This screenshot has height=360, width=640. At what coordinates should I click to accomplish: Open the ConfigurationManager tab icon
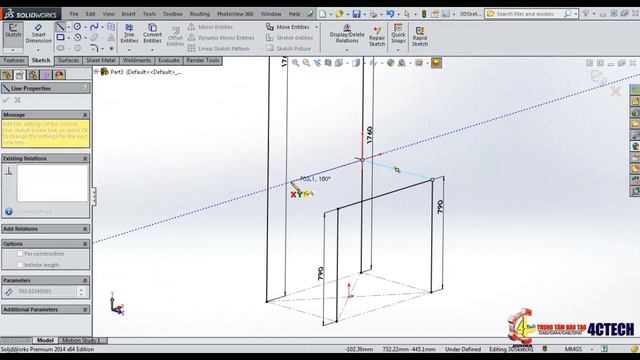click(x=33, y=75)
